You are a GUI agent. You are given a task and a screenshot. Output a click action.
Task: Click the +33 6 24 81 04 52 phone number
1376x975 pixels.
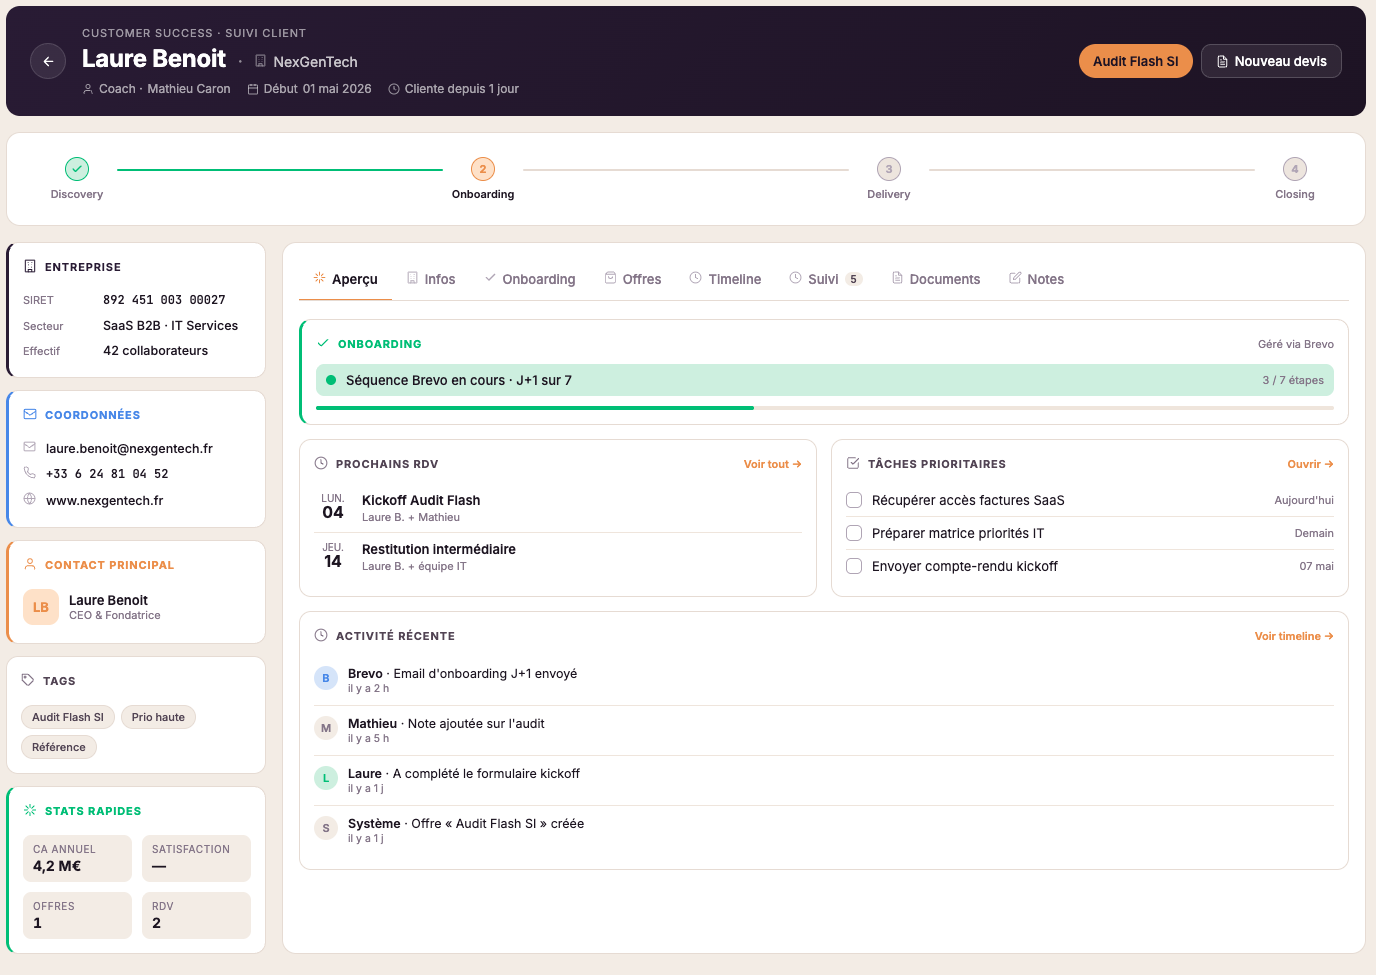pos(107,474)
